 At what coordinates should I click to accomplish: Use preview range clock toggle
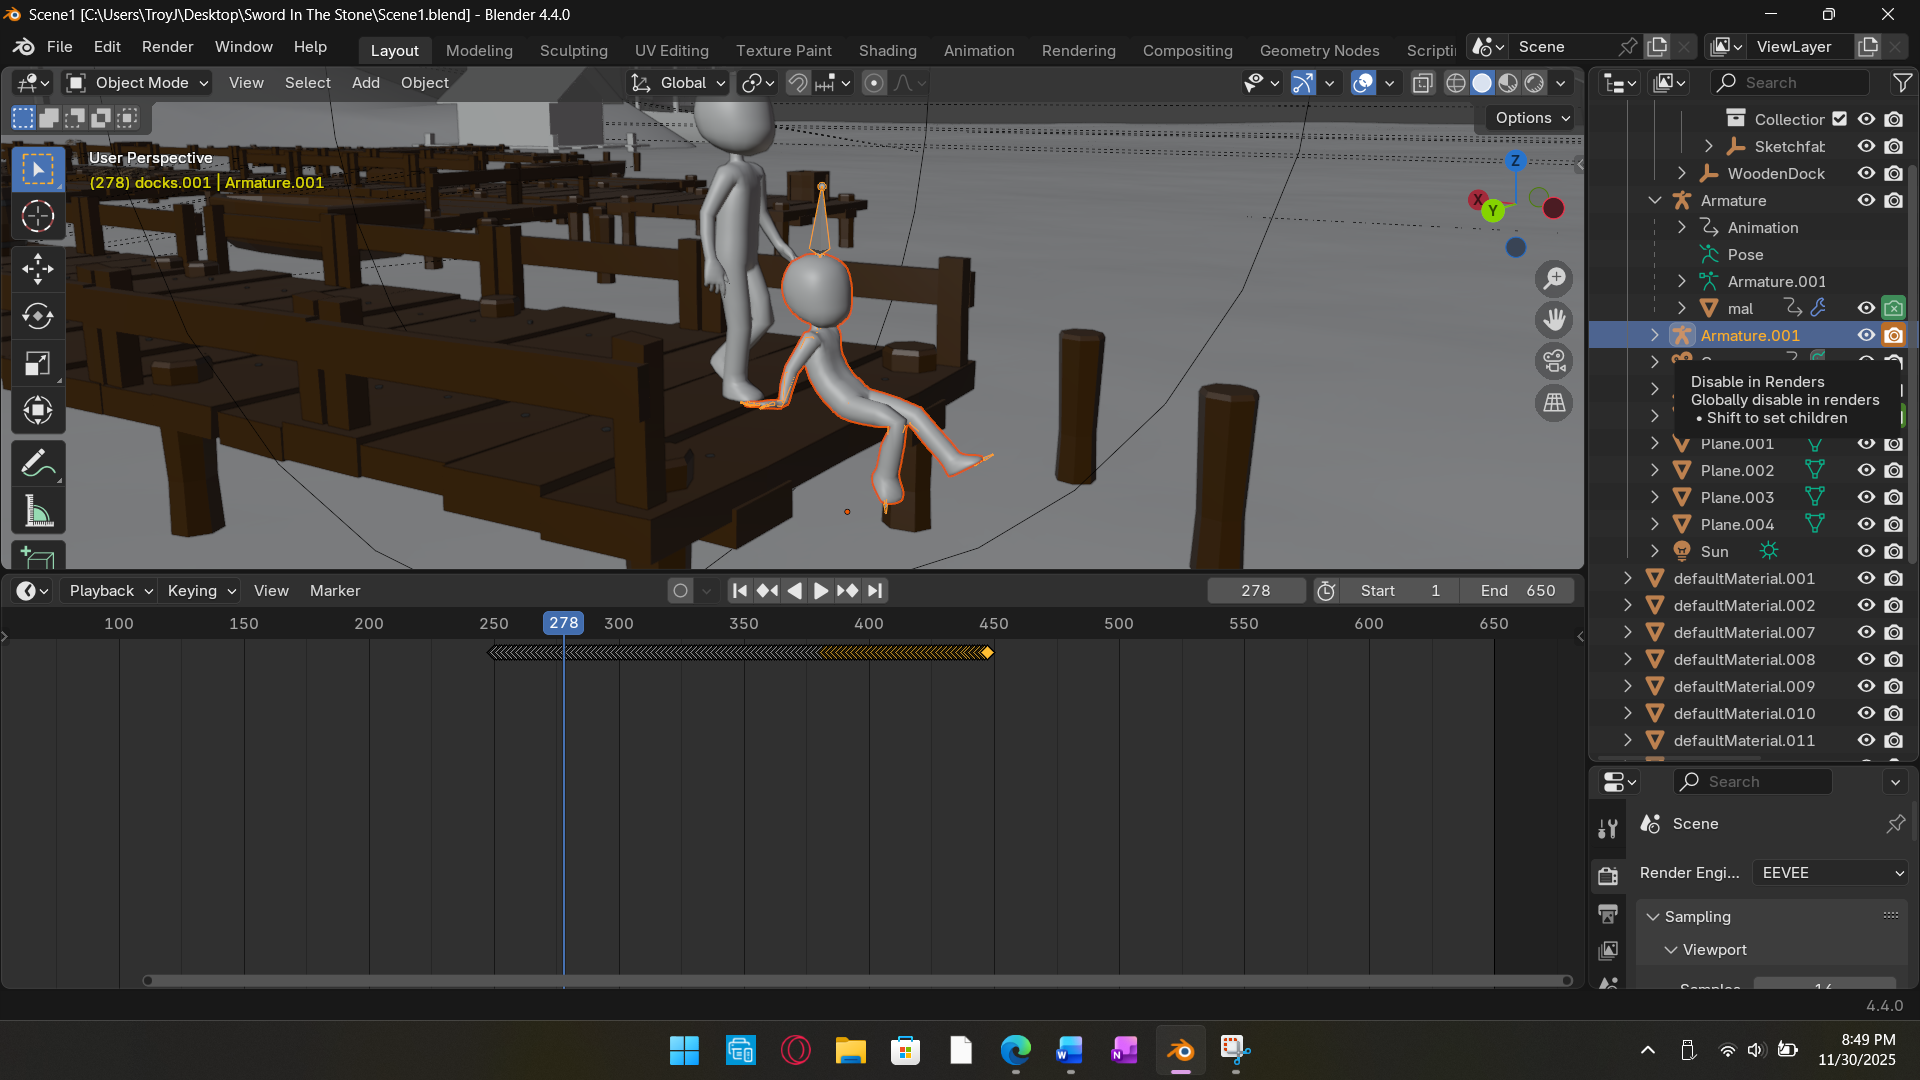pos(1326,591)
